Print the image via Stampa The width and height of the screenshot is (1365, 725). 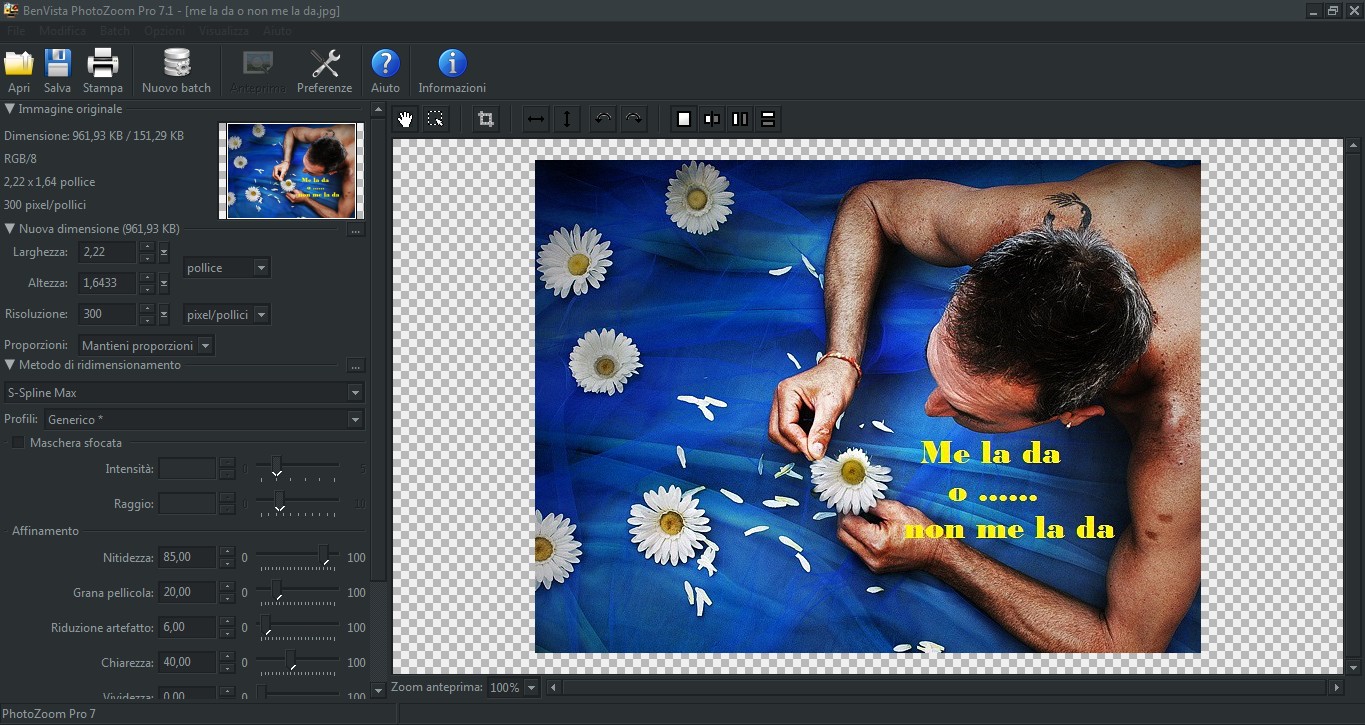pyautogui.click(x=103, y=71)
